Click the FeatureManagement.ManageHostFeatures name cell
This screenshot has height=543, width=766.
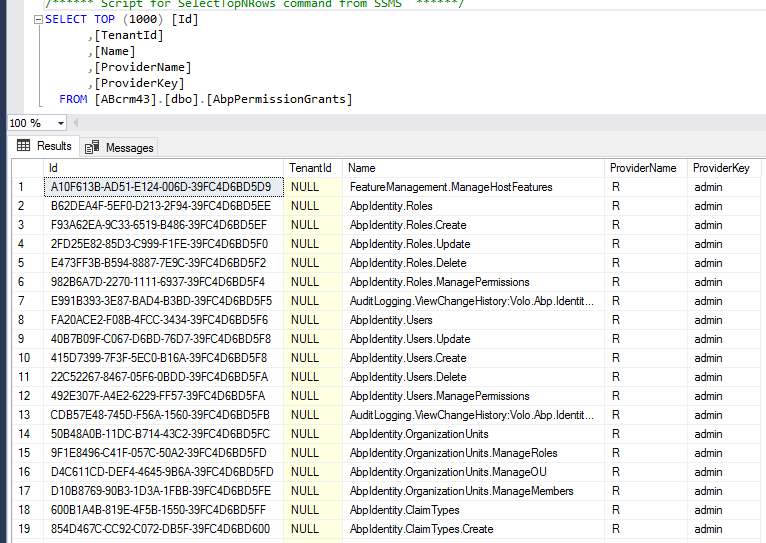click(451, 187)
